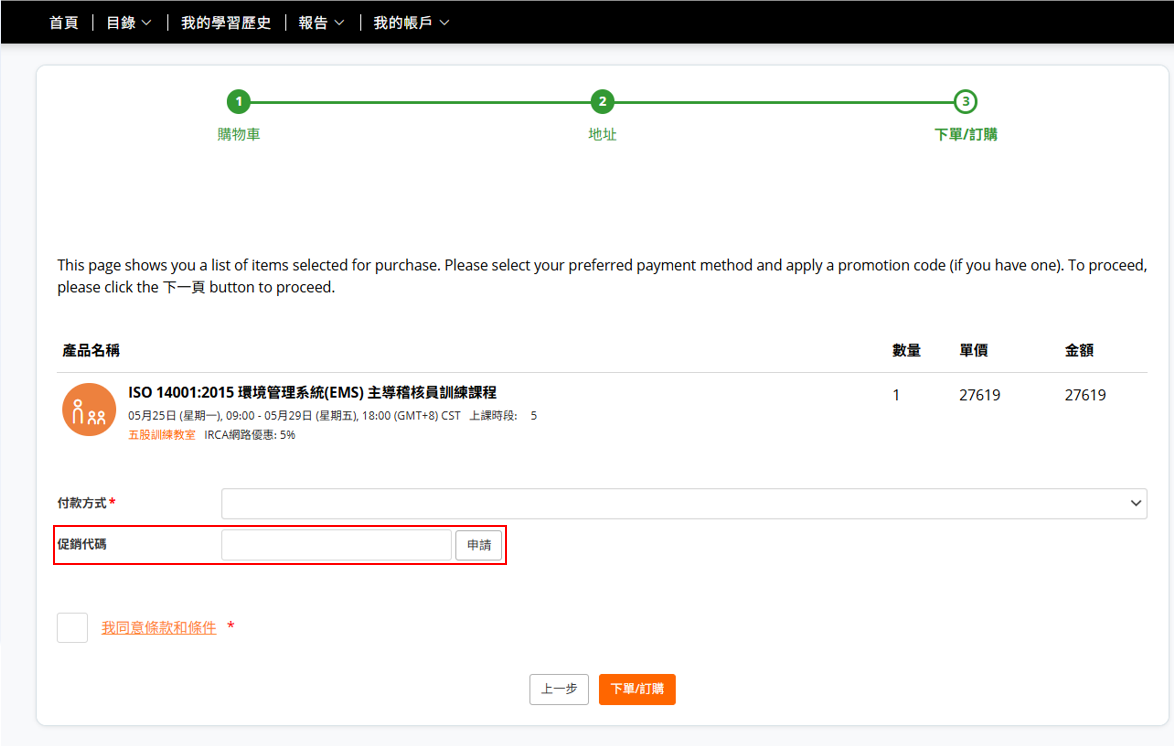Click the 上一步 back button

pos(559,689)
